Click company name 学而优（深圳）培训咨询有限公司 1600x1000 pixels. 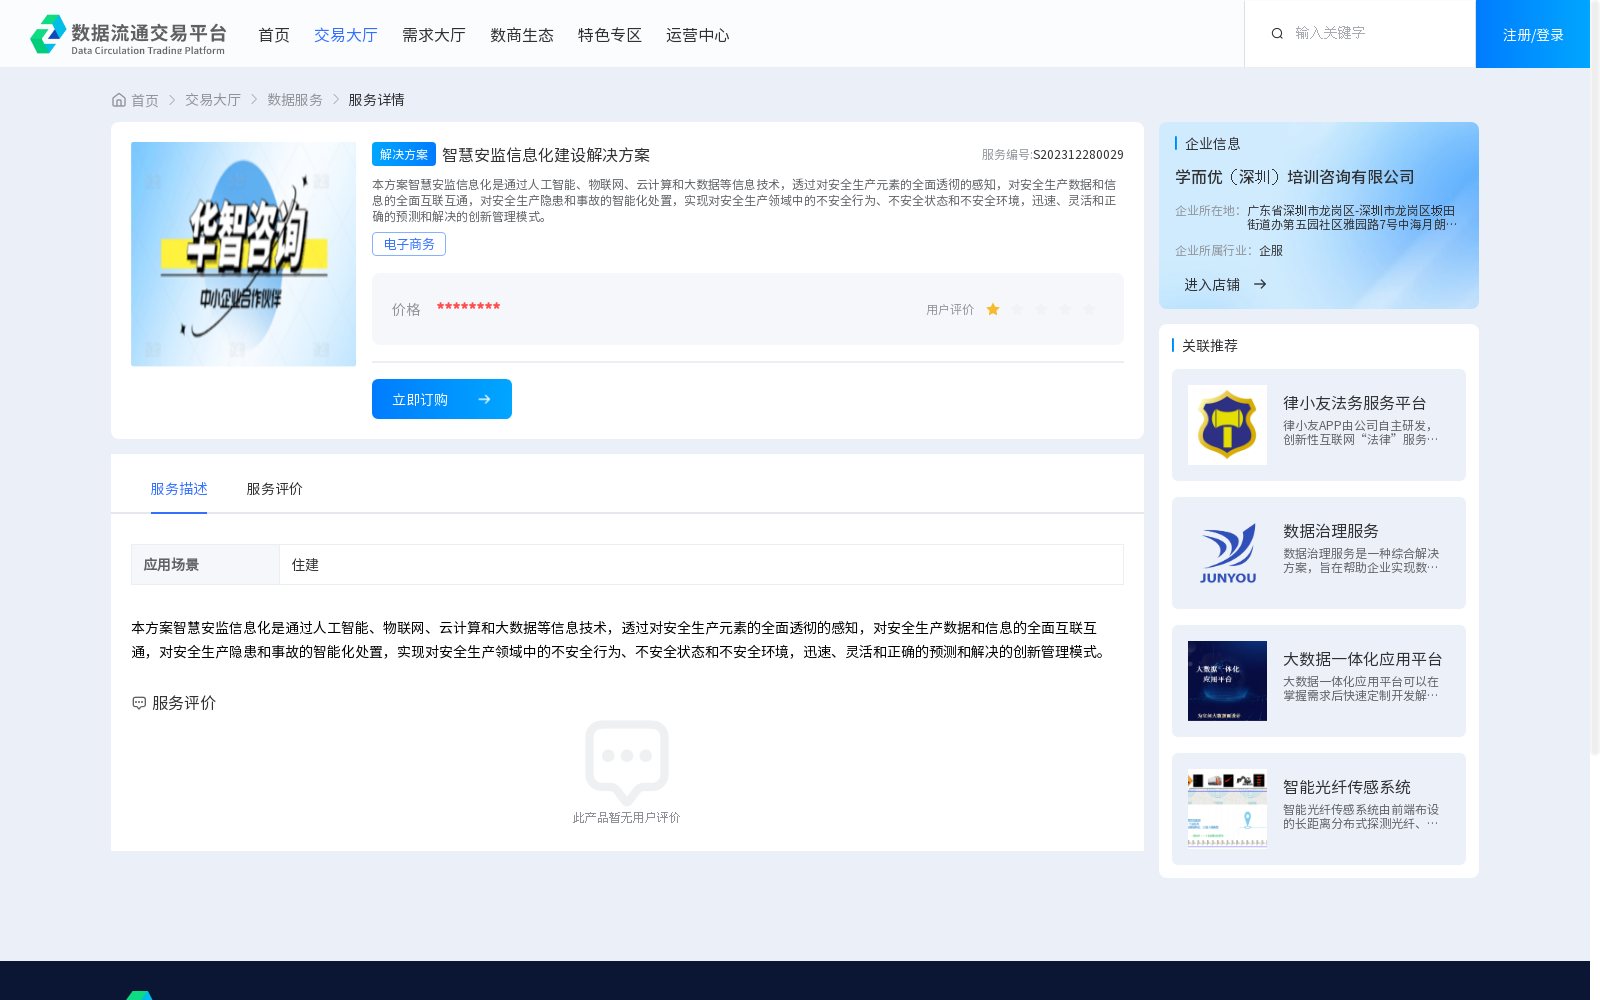pos(1295,177)
